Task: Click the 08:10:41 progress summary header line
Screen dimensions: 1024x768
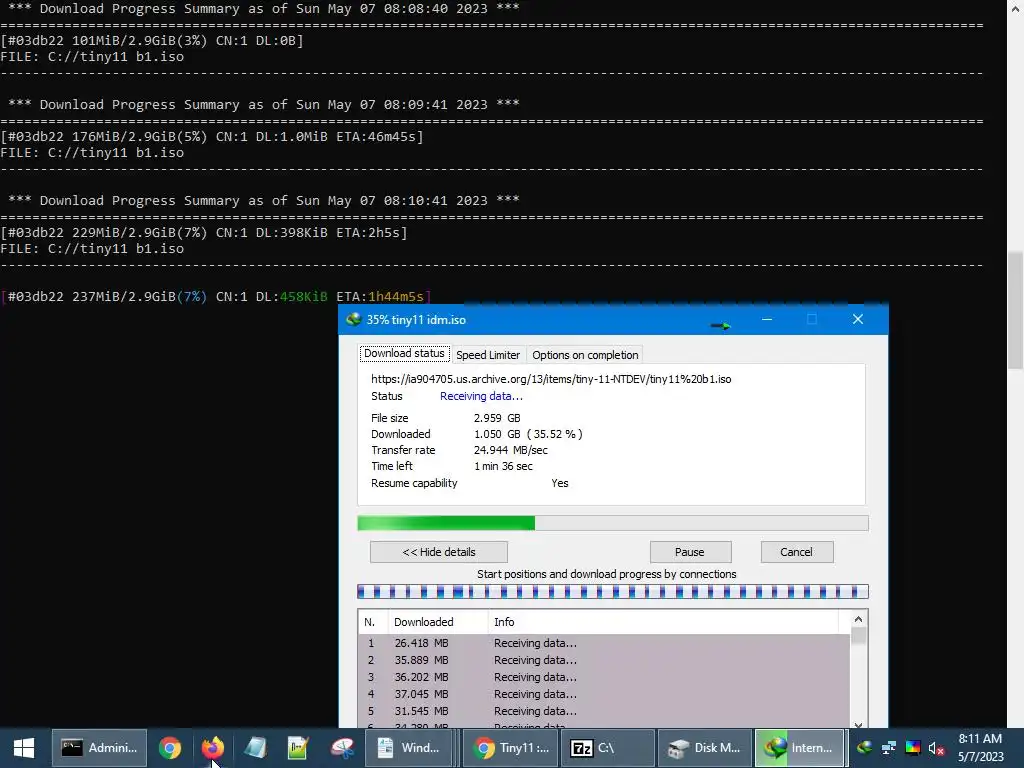Action: pyautogui.click(x=264, y=200)
